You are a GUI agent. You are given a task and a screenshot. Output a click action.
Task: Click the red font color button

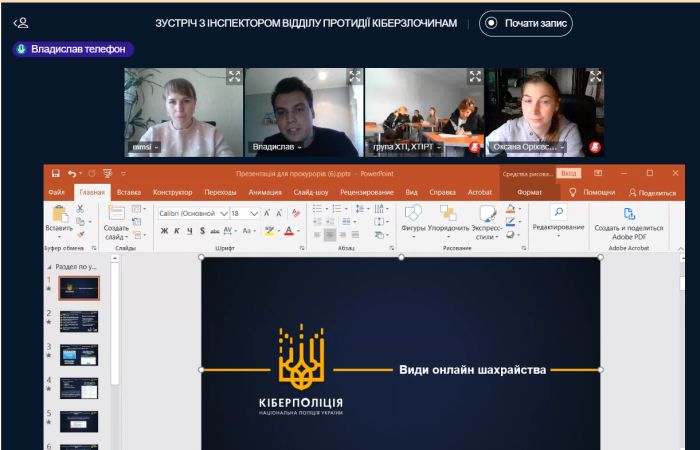coord(288,231)
